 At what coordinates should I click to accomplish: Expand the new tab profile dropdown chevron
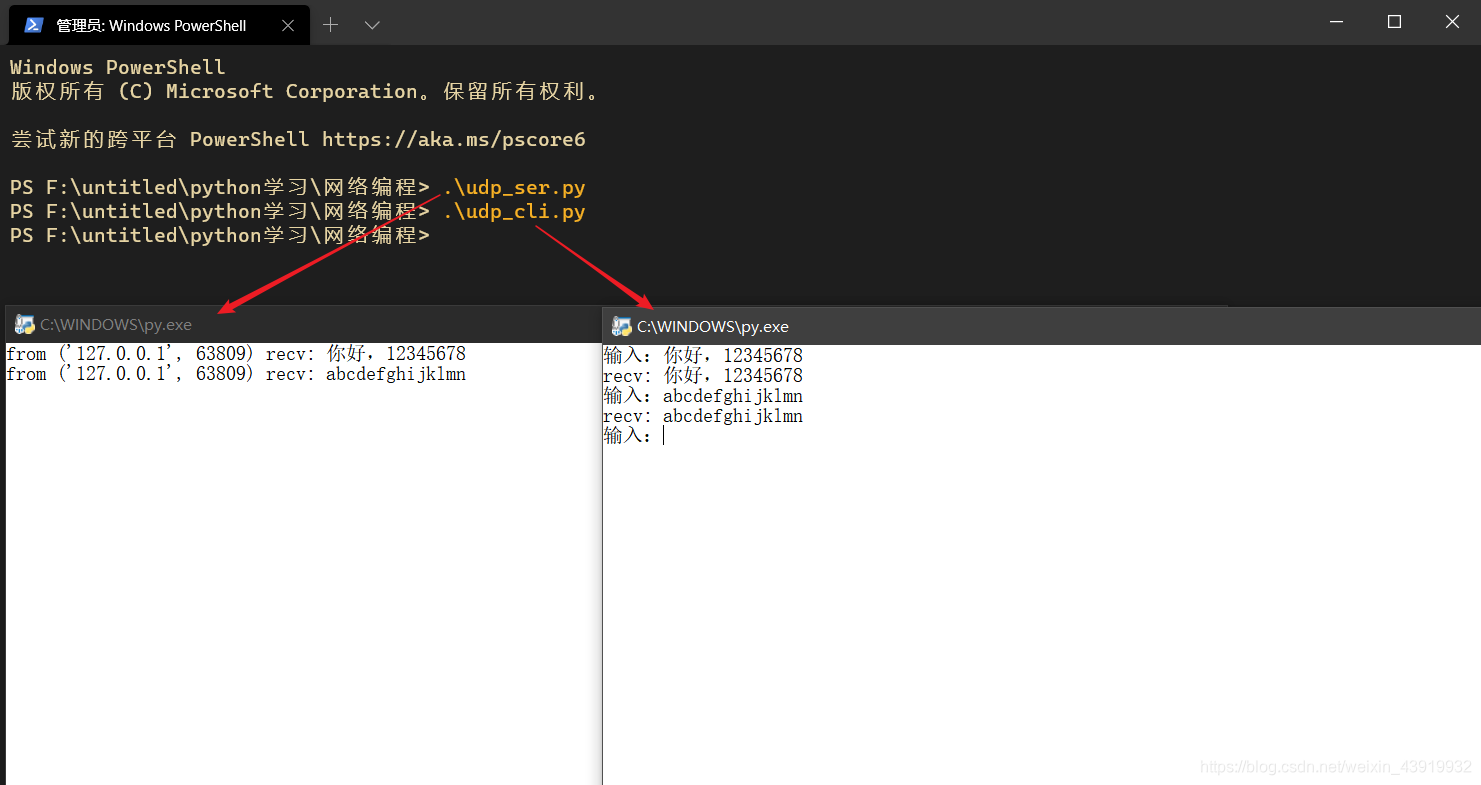(372, 25)
